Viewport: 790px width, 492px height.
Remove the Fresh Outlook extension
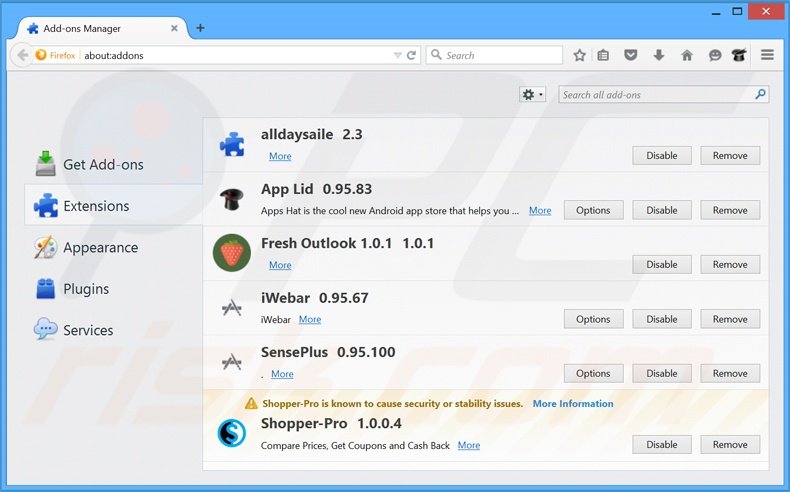tap(730, 264)
